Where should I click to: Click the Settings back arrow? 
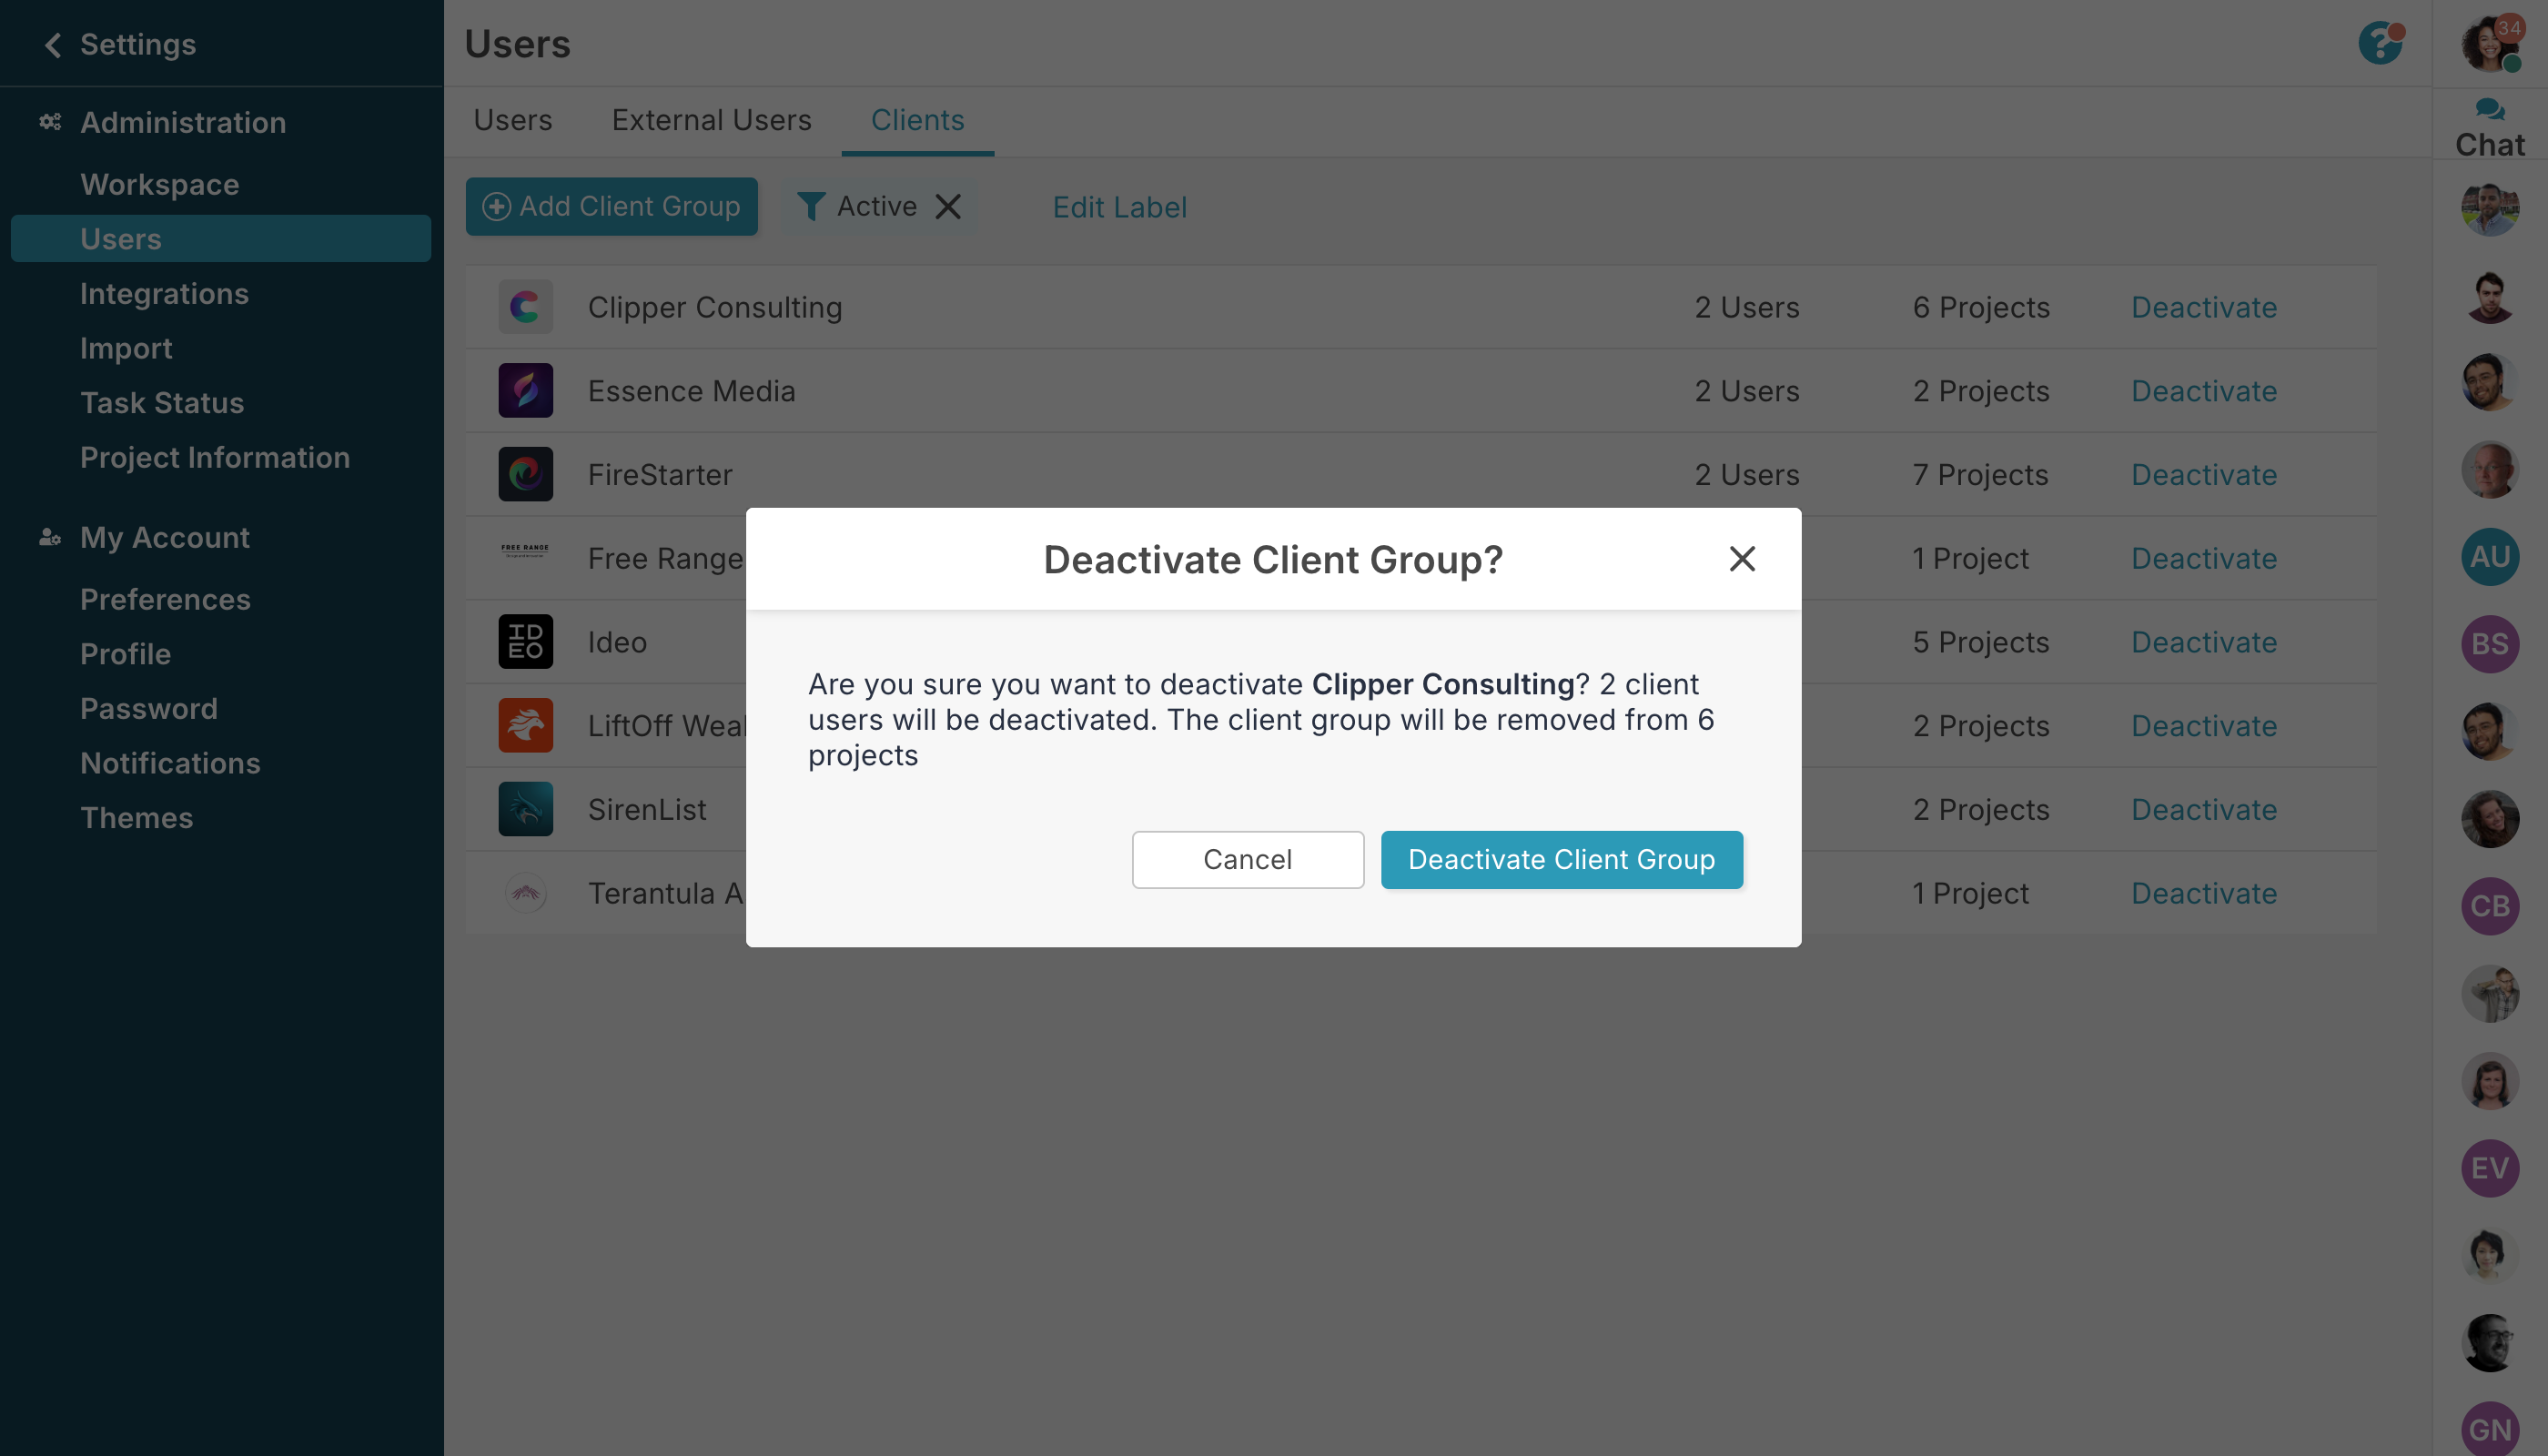53,45
